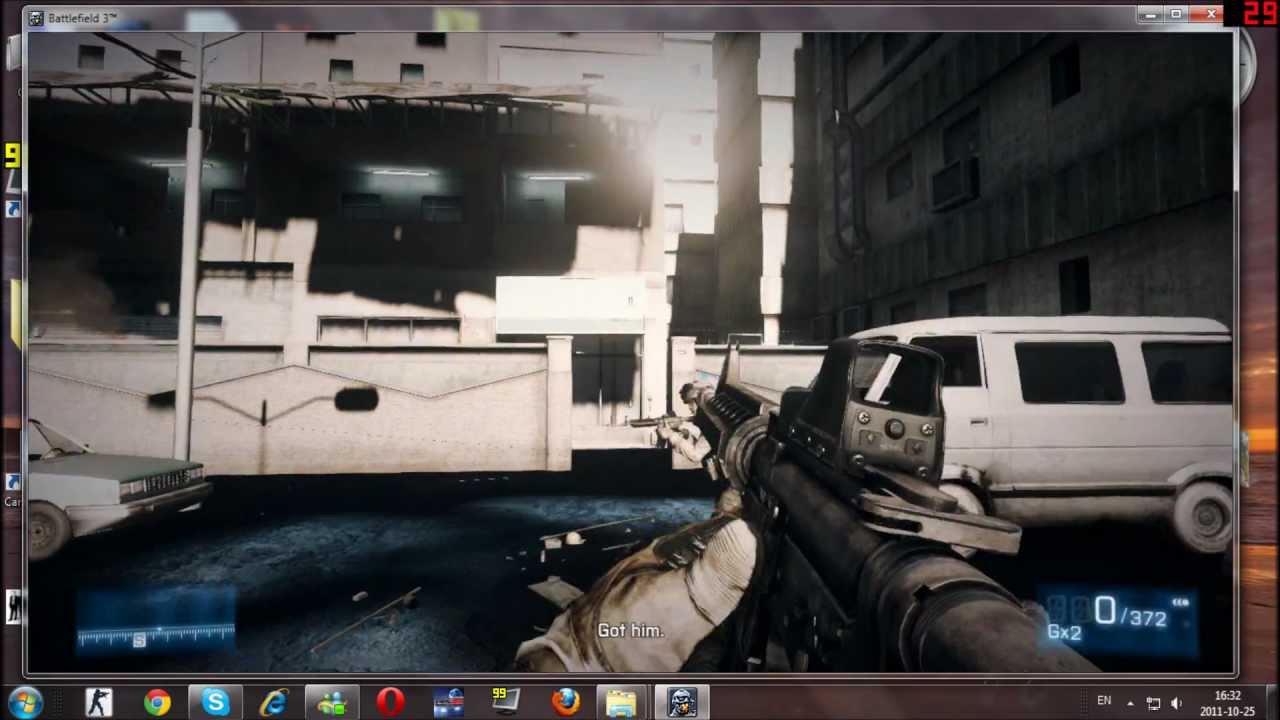Launch Mozilla Firefox from the taskbar

pos(565,702)
